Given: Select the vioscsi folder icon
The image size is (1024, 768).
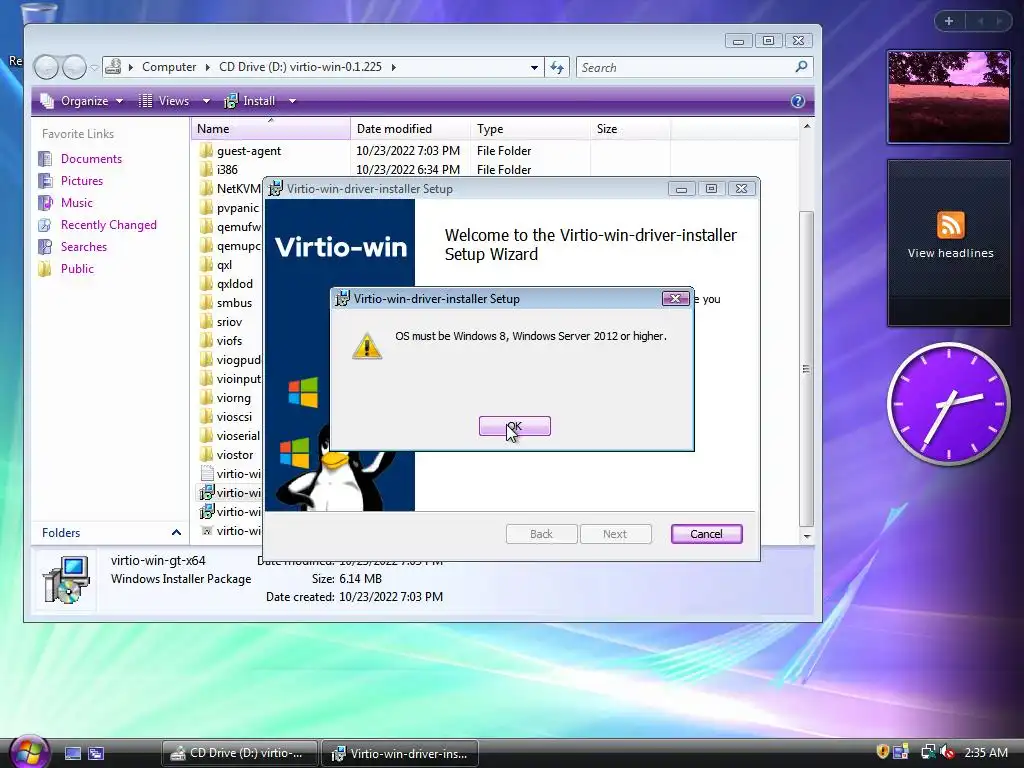Looking at the screenshot, I should tap(206, 417).
